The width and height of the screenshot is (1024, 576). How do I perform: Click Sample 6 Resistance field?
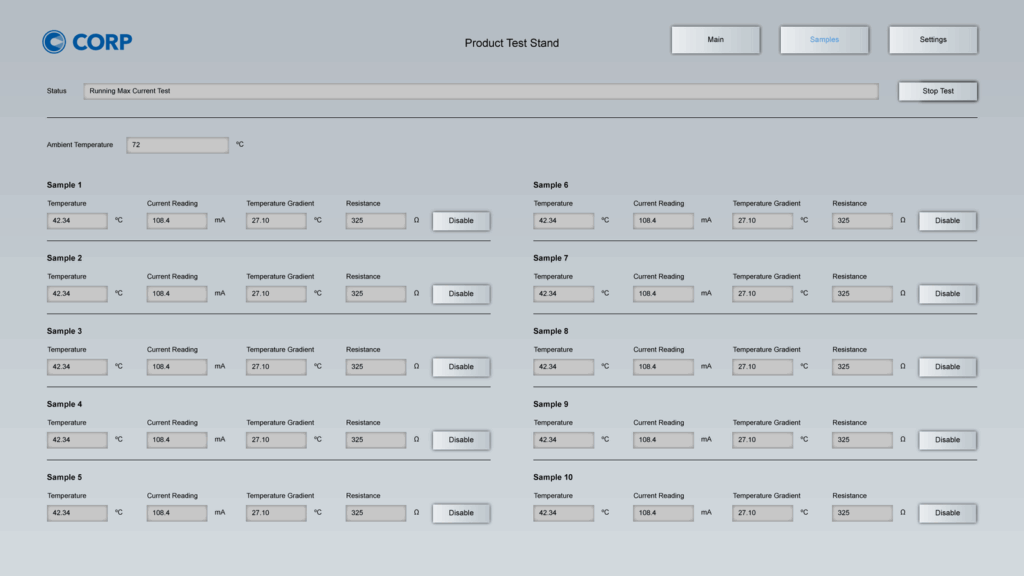(x=863, y=221)
